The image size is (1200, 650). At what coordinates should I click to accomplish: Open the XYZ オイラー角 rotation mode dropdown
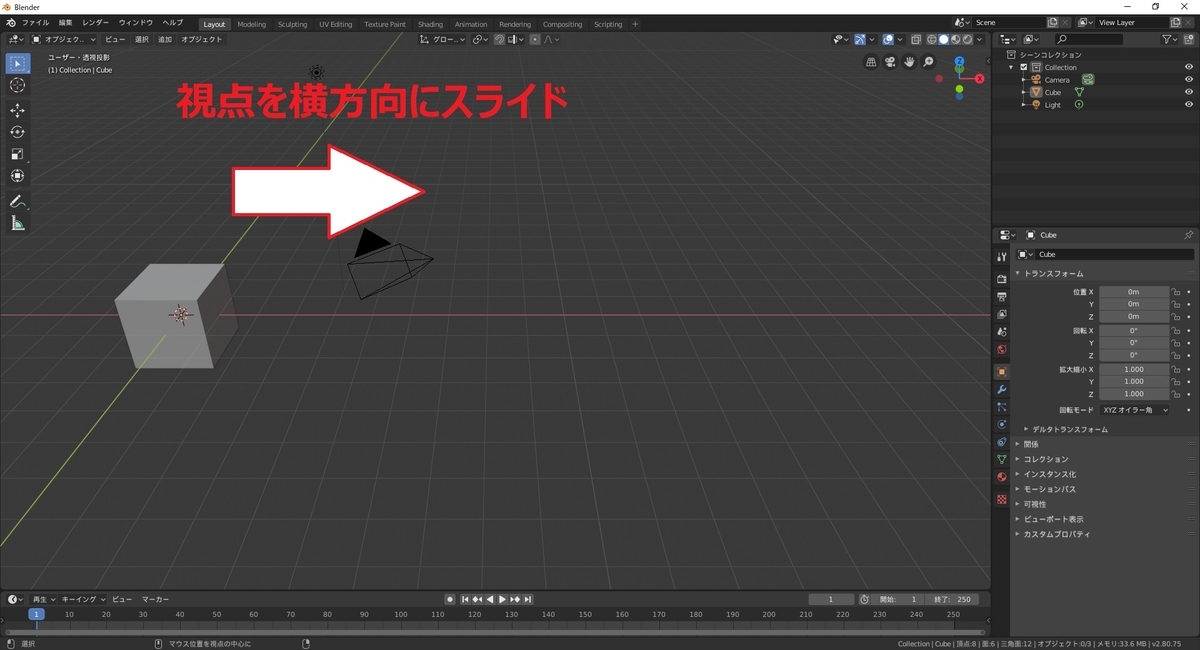click(x=1134, y=410)
